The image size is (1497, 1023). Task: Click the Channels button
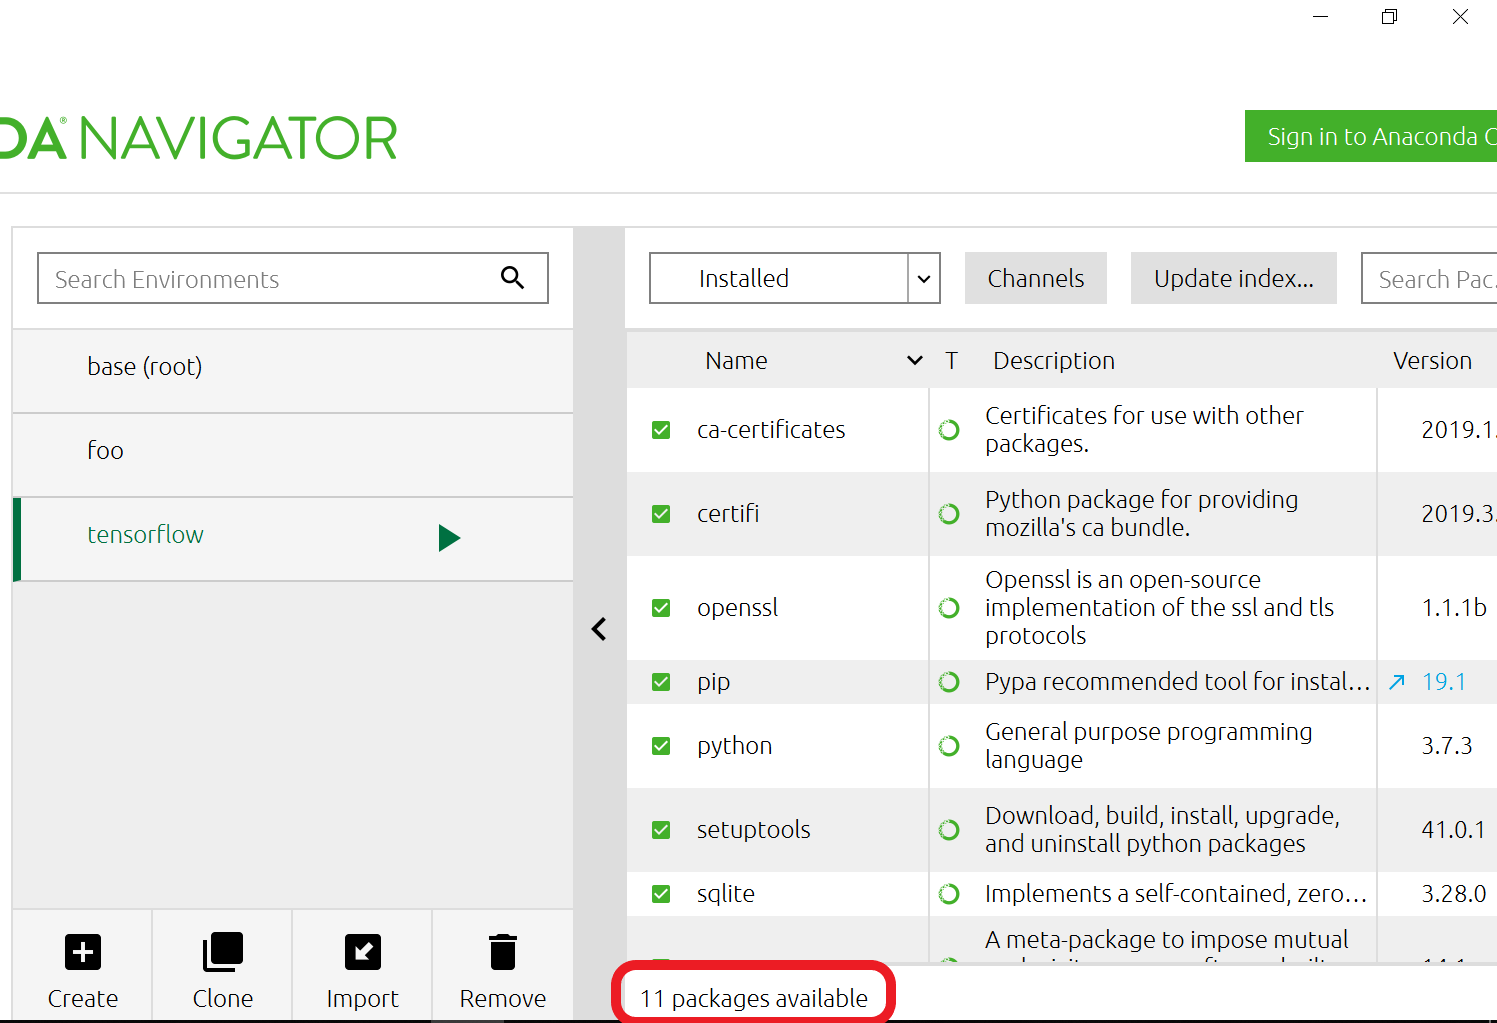pyautogui.click(x=1036, y=278)
